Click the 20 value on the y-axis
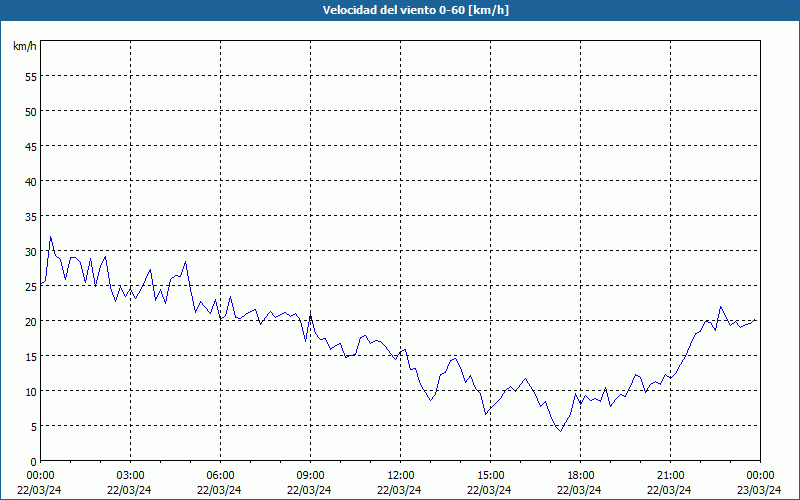The image size is (800, 500). click(x=31, y=321)
